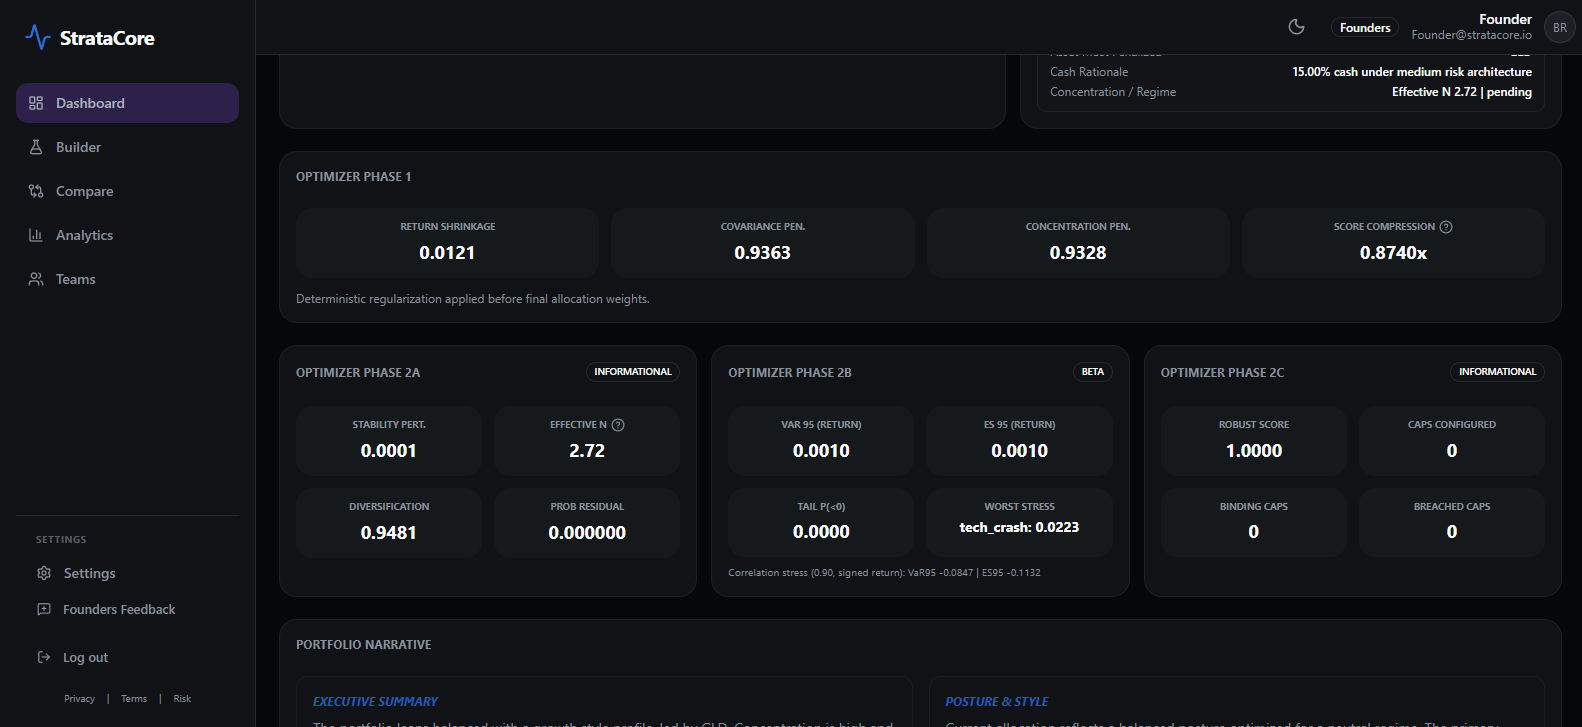Open the Builder page
Image resolution: width=1582 pixels, height=727 pixels.
pyautogui.click(x=127, y=147)
